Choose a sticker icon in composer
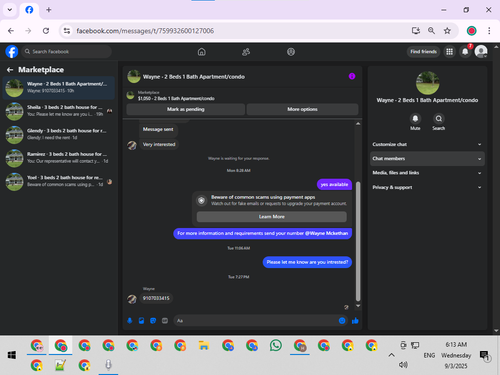Image resolution: width=500 pixels, height=375 pixels. (x=153, y=321)
